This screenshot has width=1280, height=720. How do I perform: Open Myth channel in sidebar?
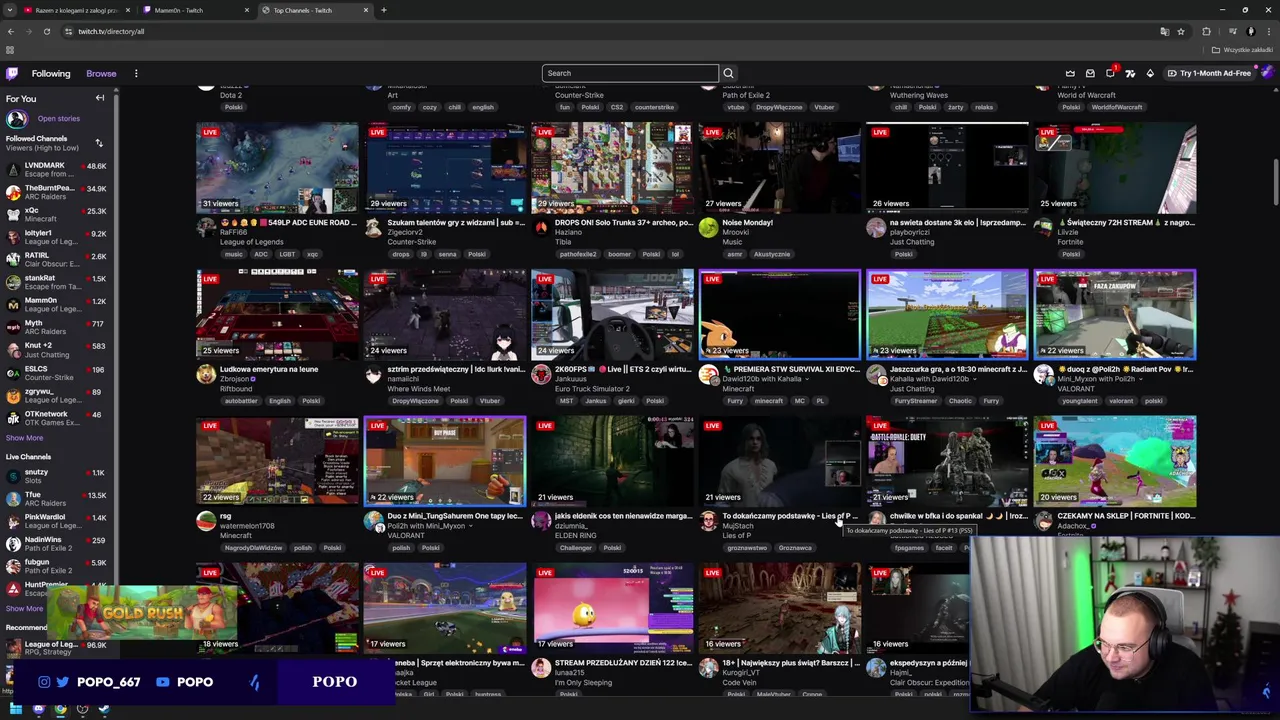coord(57,327)
